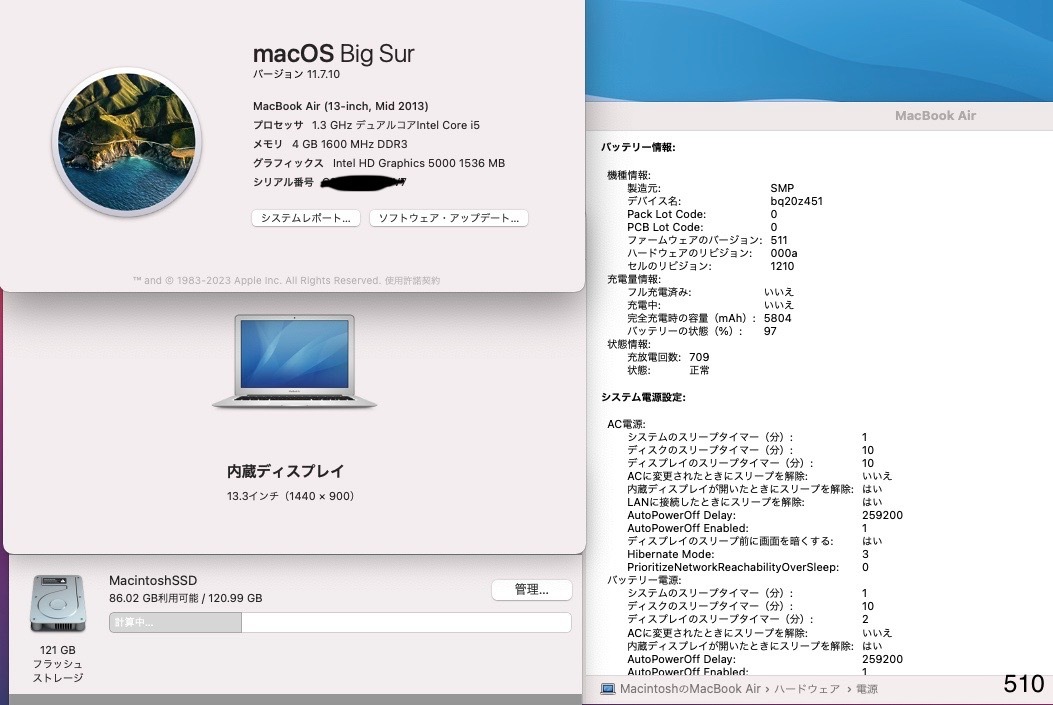Select the ファームウェアのバージョン 511 row

(707, 240)
